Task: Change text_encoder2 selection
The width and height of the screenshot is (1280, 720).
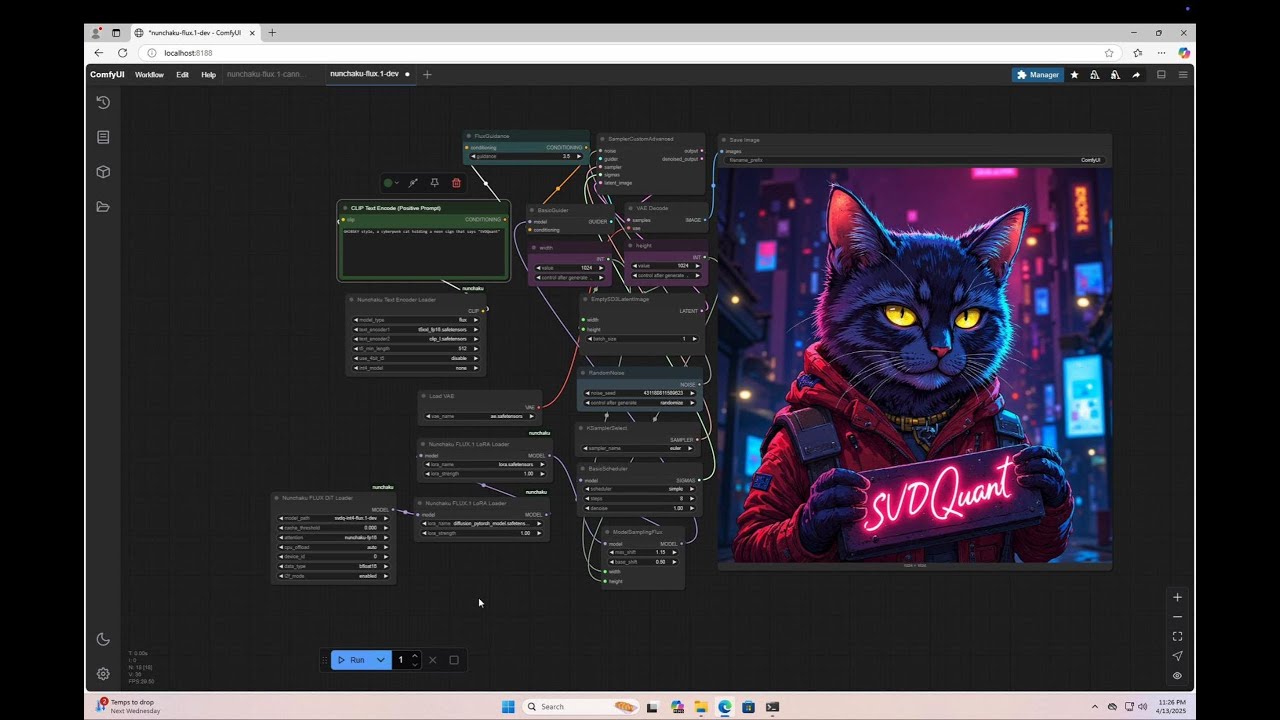Action: coord(416,339)
